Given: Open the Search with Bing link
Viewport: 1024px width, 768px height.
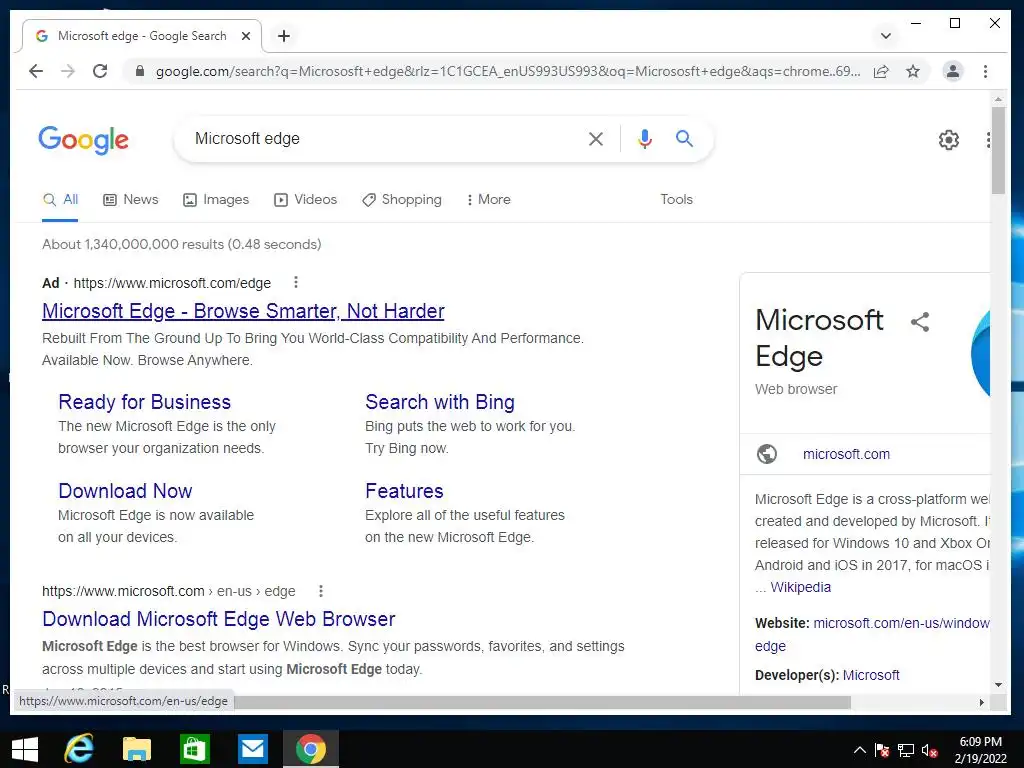Looking at the screenshot, I should click(x=440, y=402).
